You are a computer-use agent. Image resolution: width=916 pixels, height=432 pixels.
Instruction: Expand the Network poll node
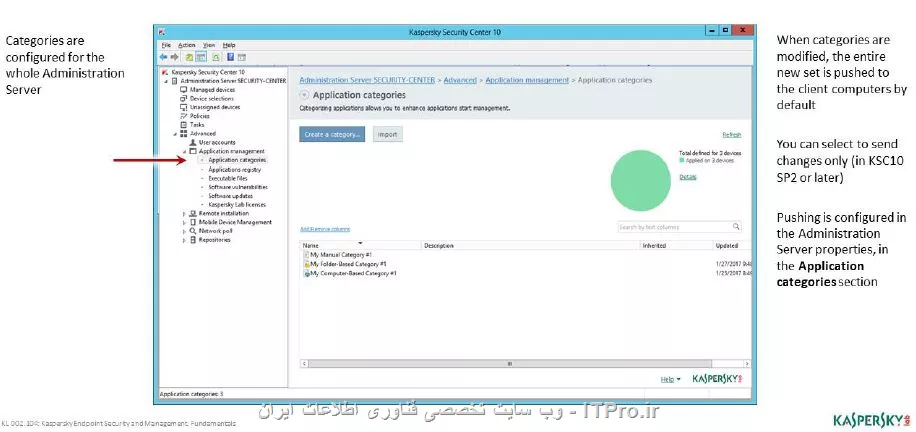185,231
